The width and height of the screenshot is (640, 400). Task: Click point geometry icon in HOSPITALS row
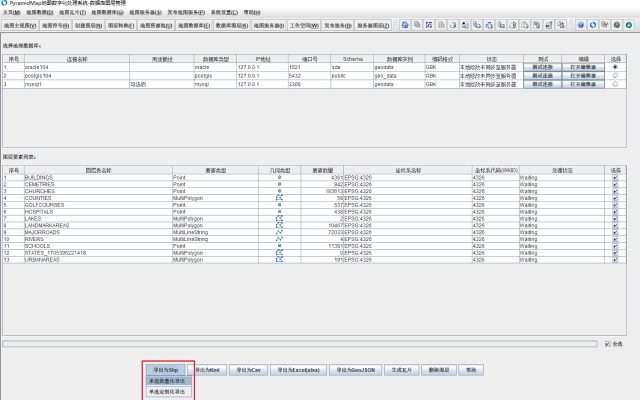[x=280, y=212]
